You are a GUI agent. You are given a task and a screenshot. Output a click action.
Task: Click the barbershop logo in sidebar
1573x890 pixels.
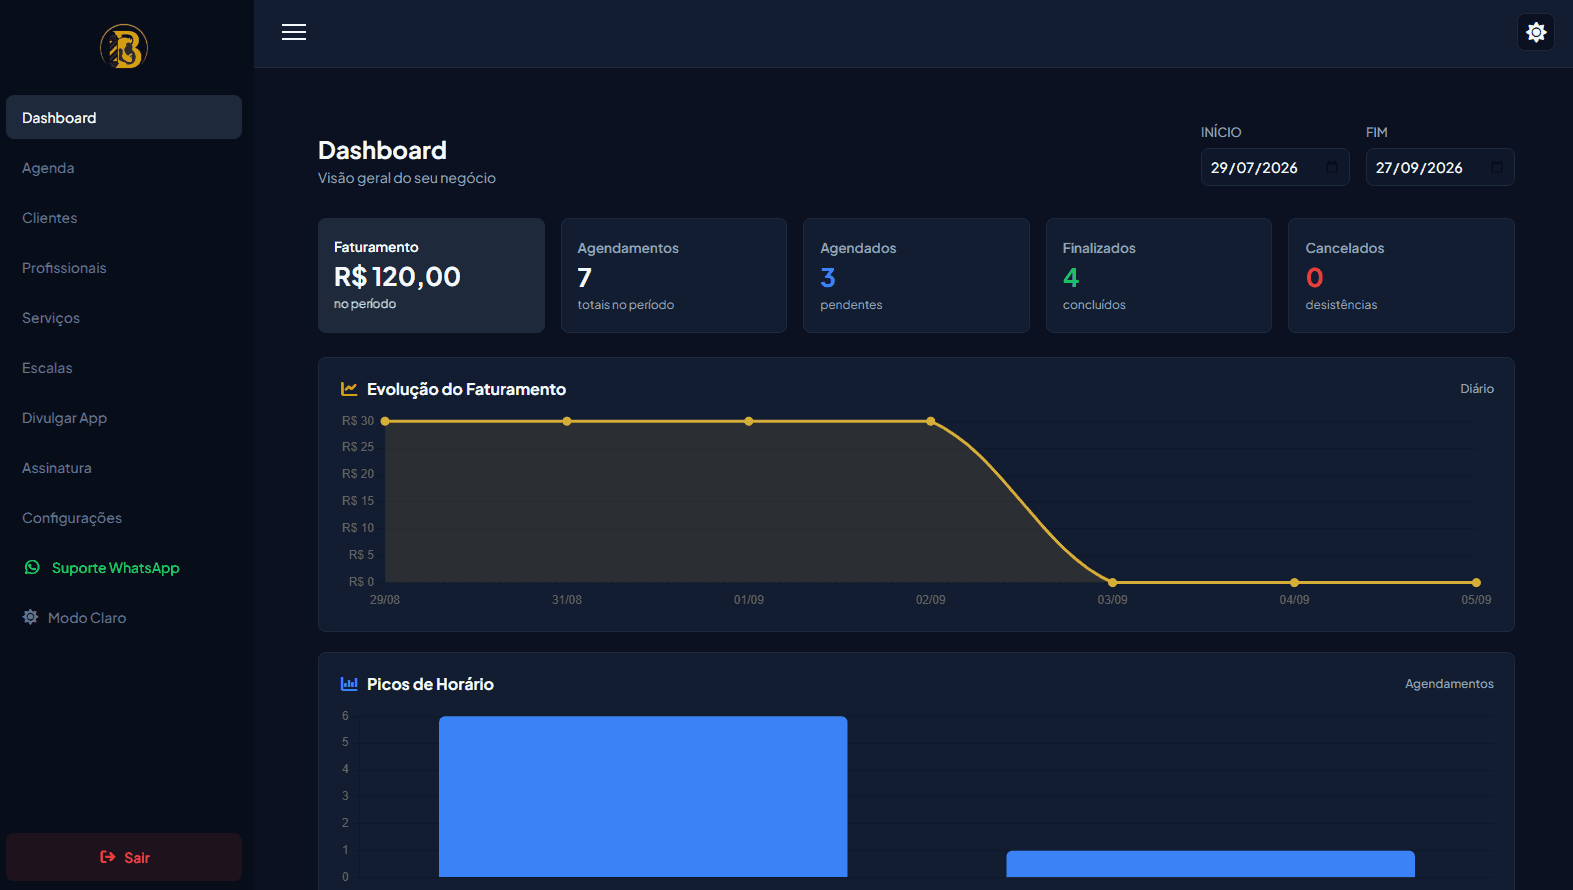tap(124, 46)
